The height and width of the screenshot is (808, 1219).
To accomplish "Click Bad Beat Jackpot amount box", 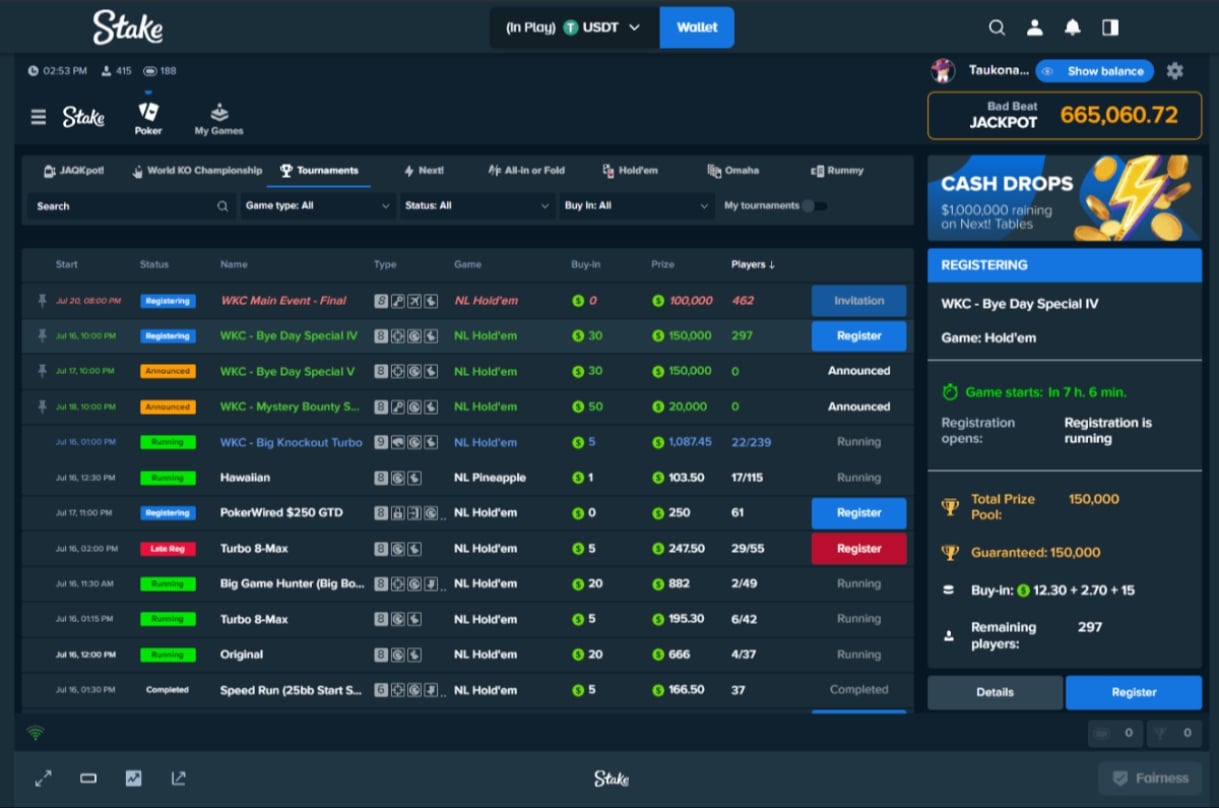I will 1065,116.
